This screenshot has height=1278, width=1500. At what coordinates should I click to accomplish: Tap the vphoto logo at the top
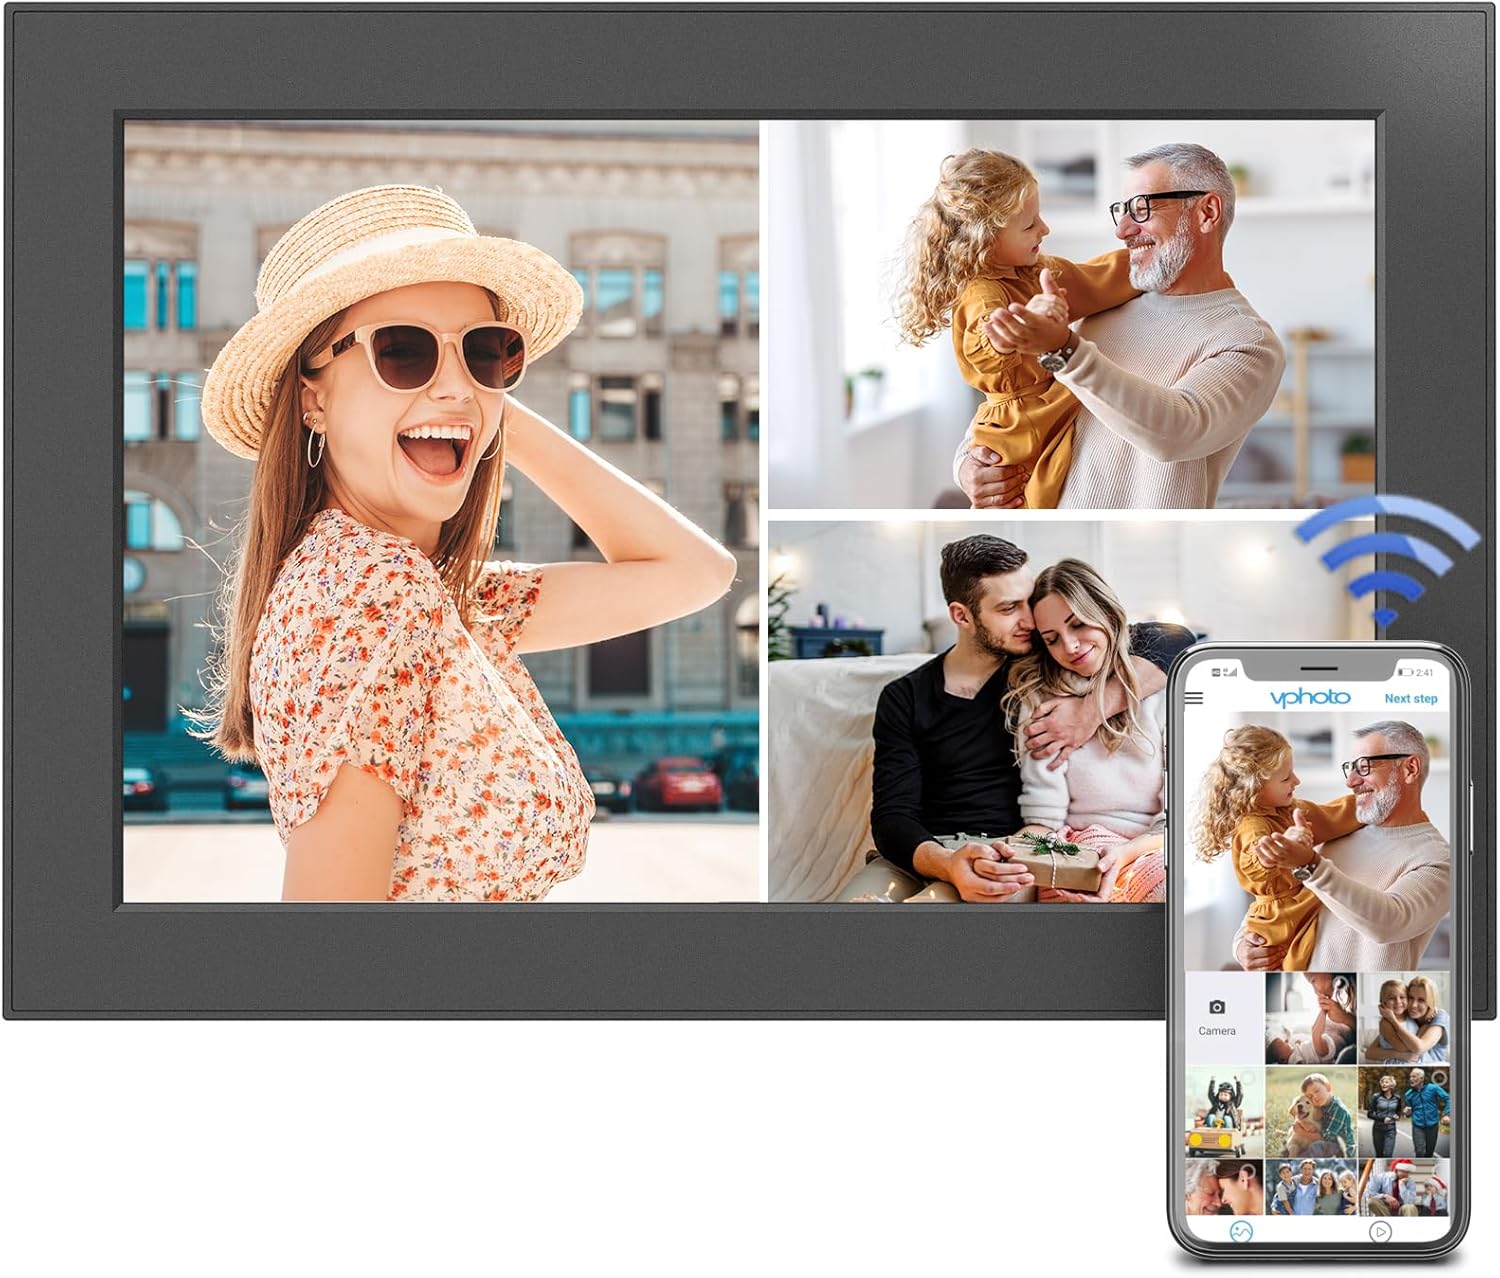point(1310,696)
